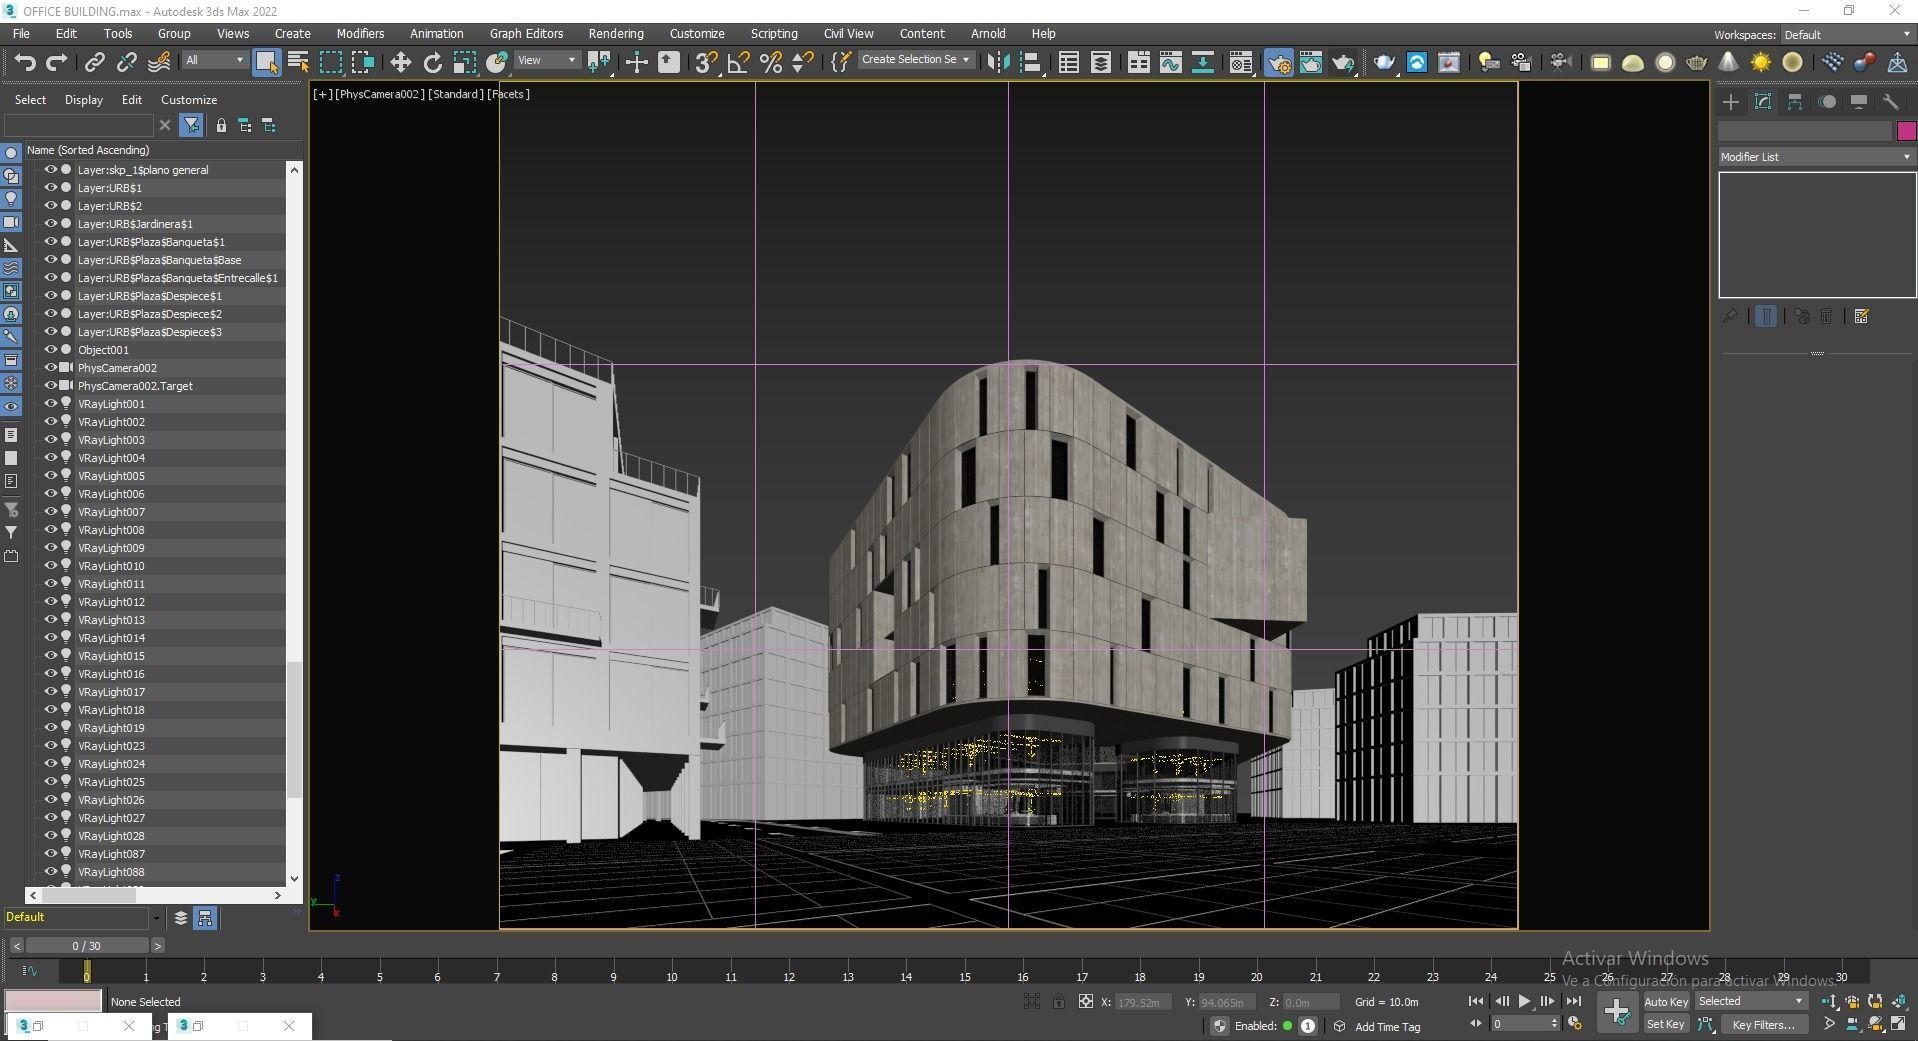Open the View coordinate system dropdown
This screenshot has width=1918, height=1041.
547,60
